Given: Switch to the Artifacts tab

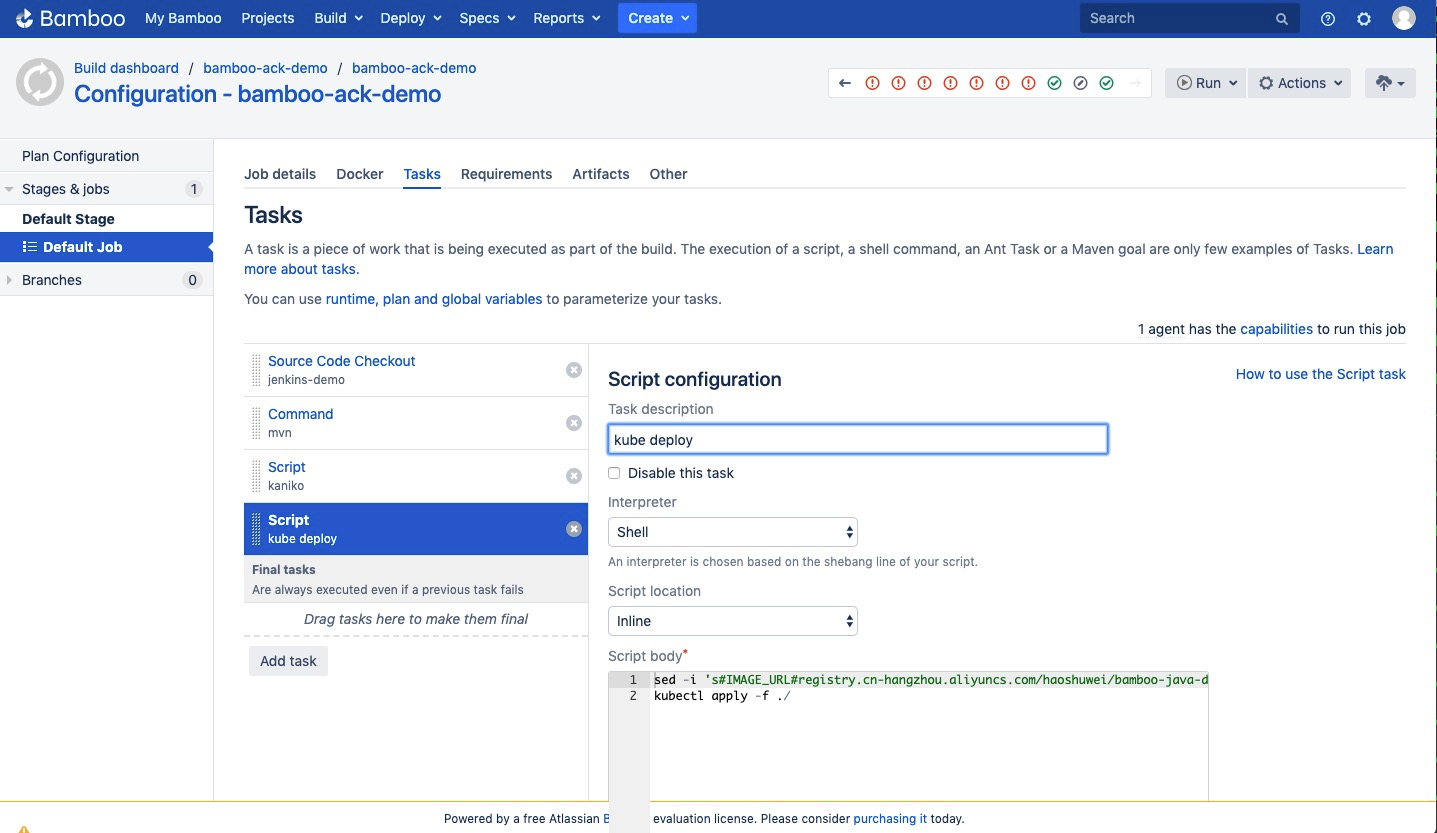Looking at the screenshot, I should click(601, 174).
